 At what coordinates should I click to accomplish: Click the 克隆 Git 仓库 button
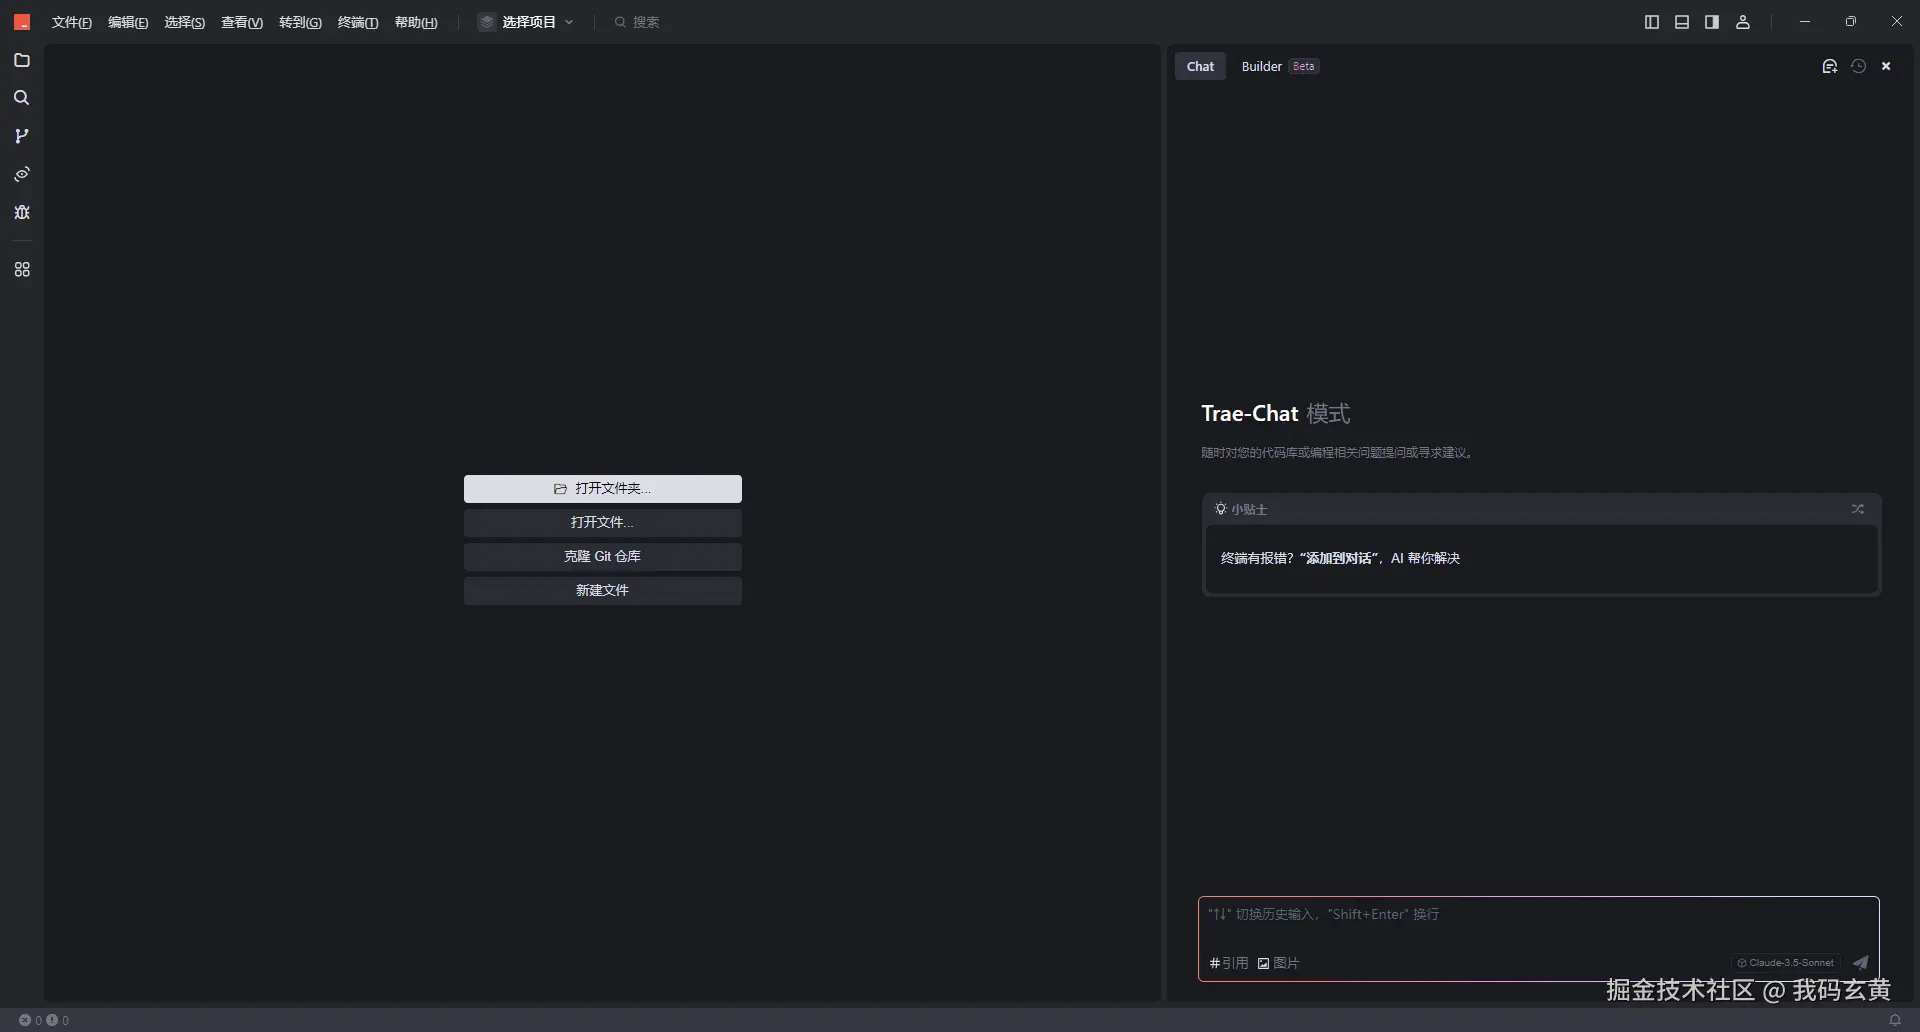coord(603,557)
